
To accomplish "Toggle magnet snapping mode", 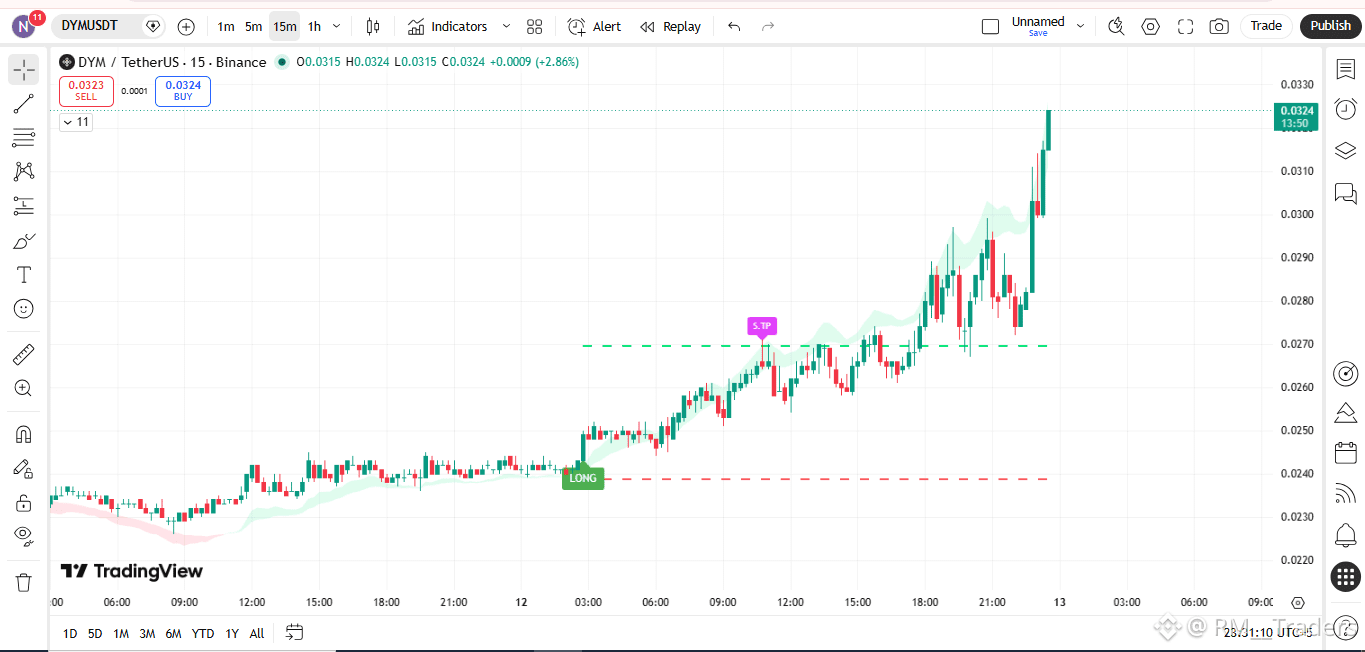I will point(24,434).
